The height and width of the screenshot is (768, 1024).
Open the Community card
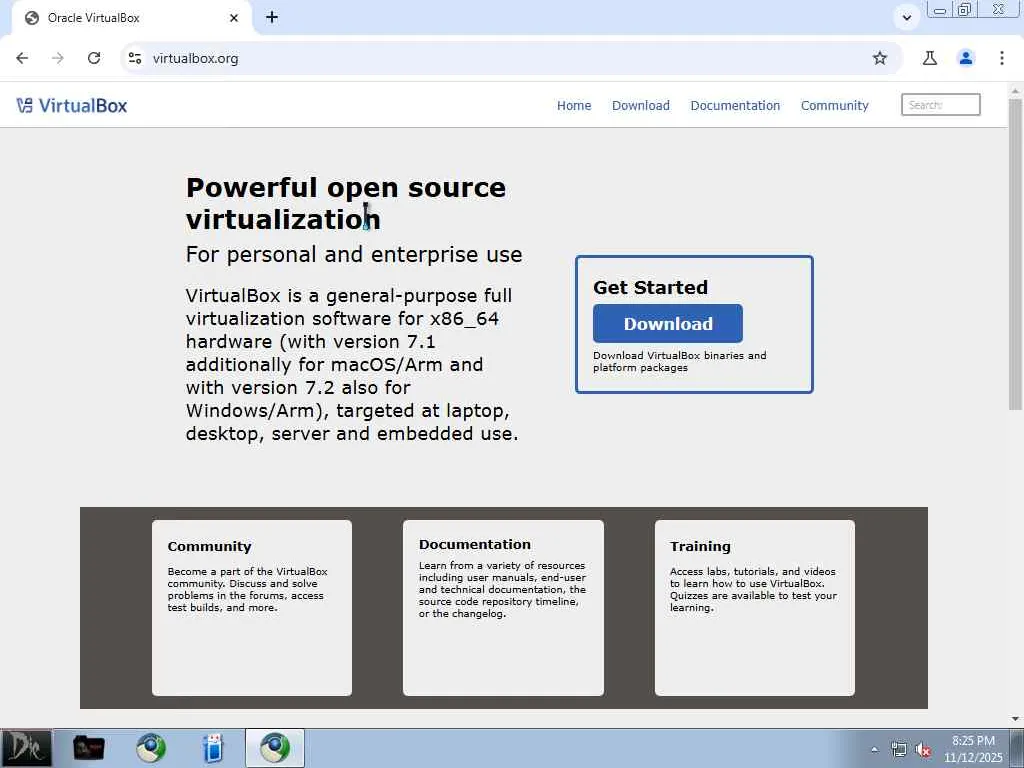(251, 607)
